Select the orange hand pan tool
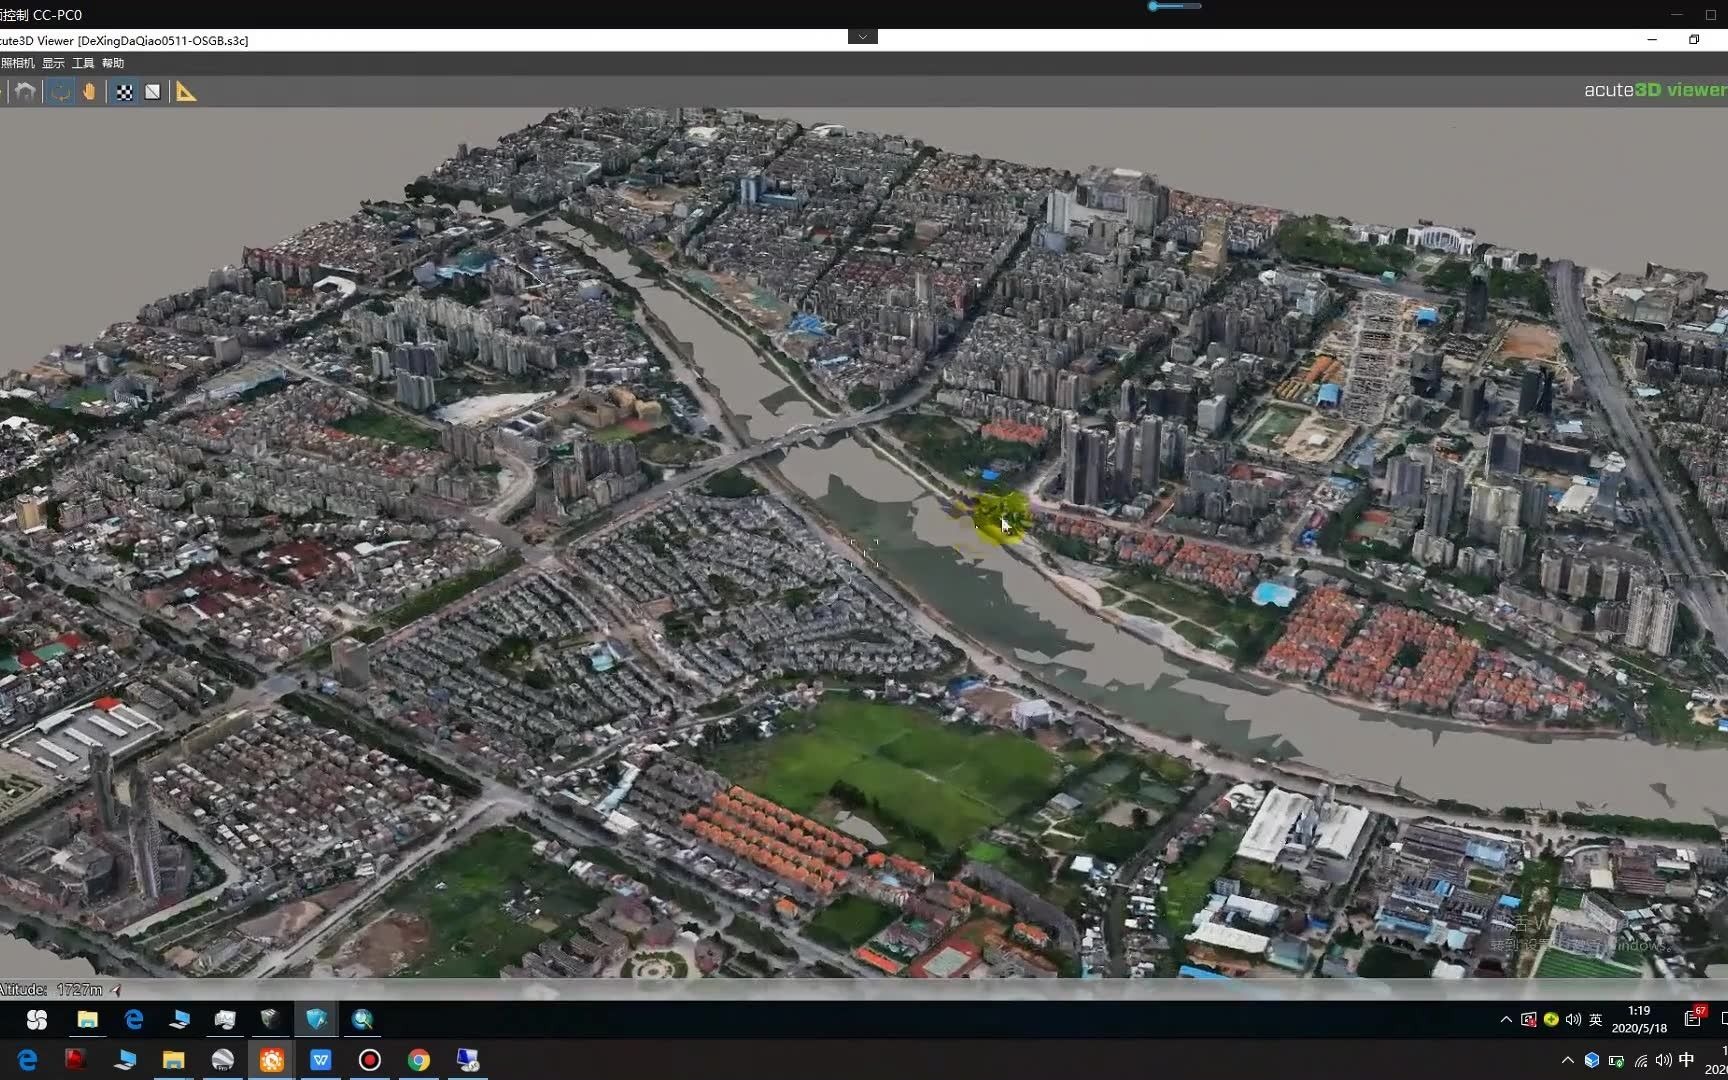This screenshot has height=1080, width=1728. click(90, 92)
